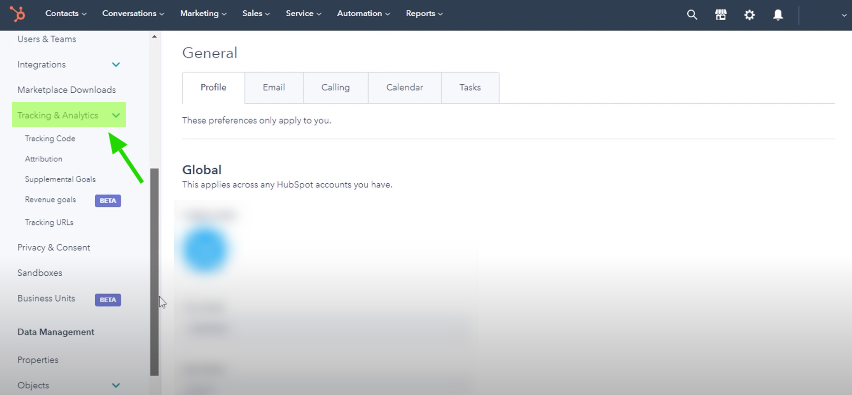Open Users & Teams settings
The width and height of the screenshot is (852, 395).
(47, 39)
